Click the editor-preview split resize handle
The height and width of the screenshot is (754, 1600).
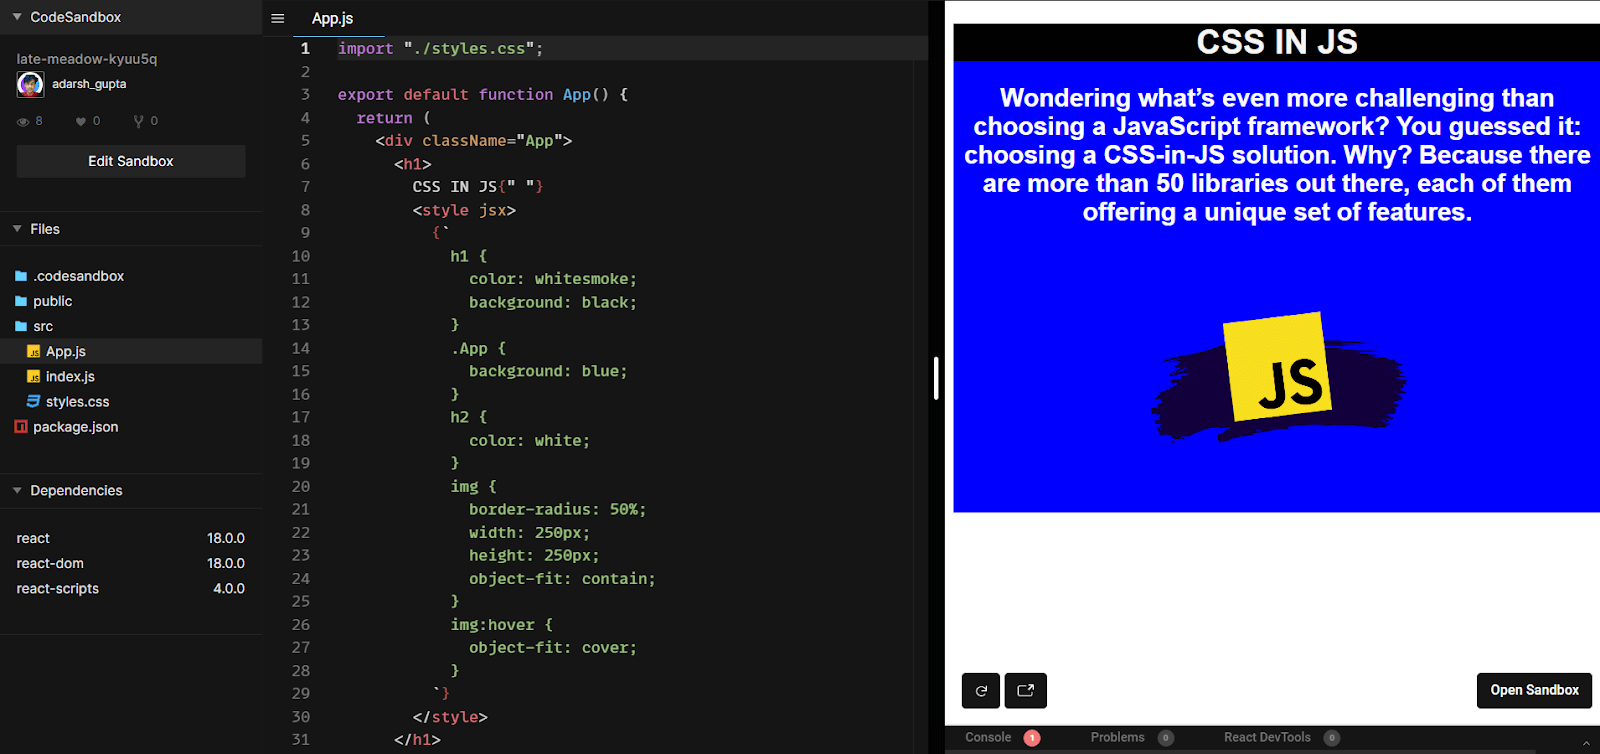(x=936, y=378)
